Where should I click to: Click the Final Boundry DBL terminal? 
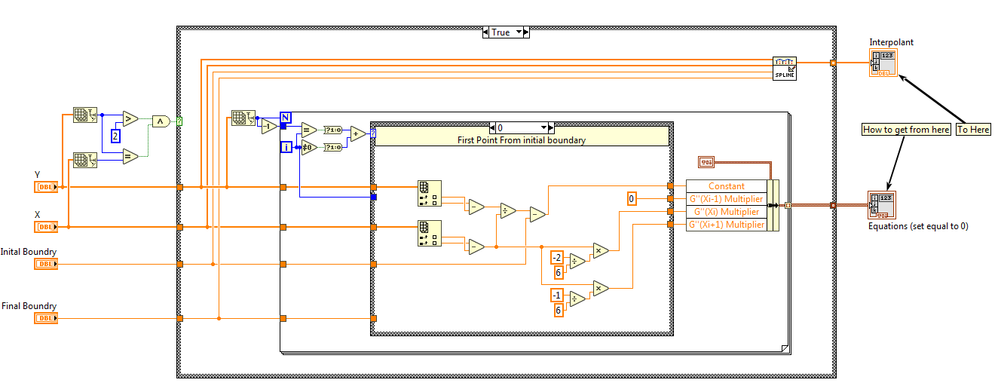[x=46, y=318]
